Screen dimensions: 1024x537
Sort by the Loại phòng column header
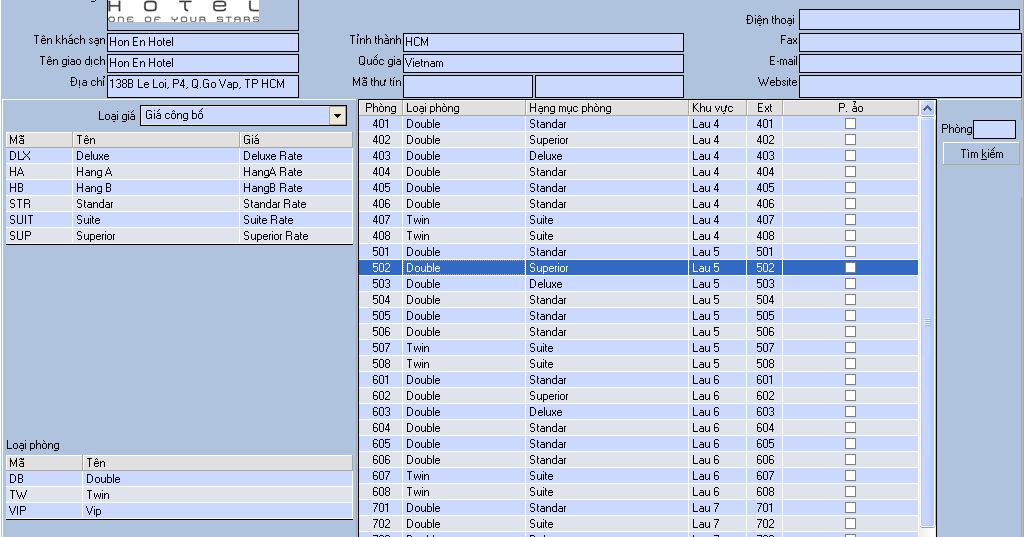point(464,108)
